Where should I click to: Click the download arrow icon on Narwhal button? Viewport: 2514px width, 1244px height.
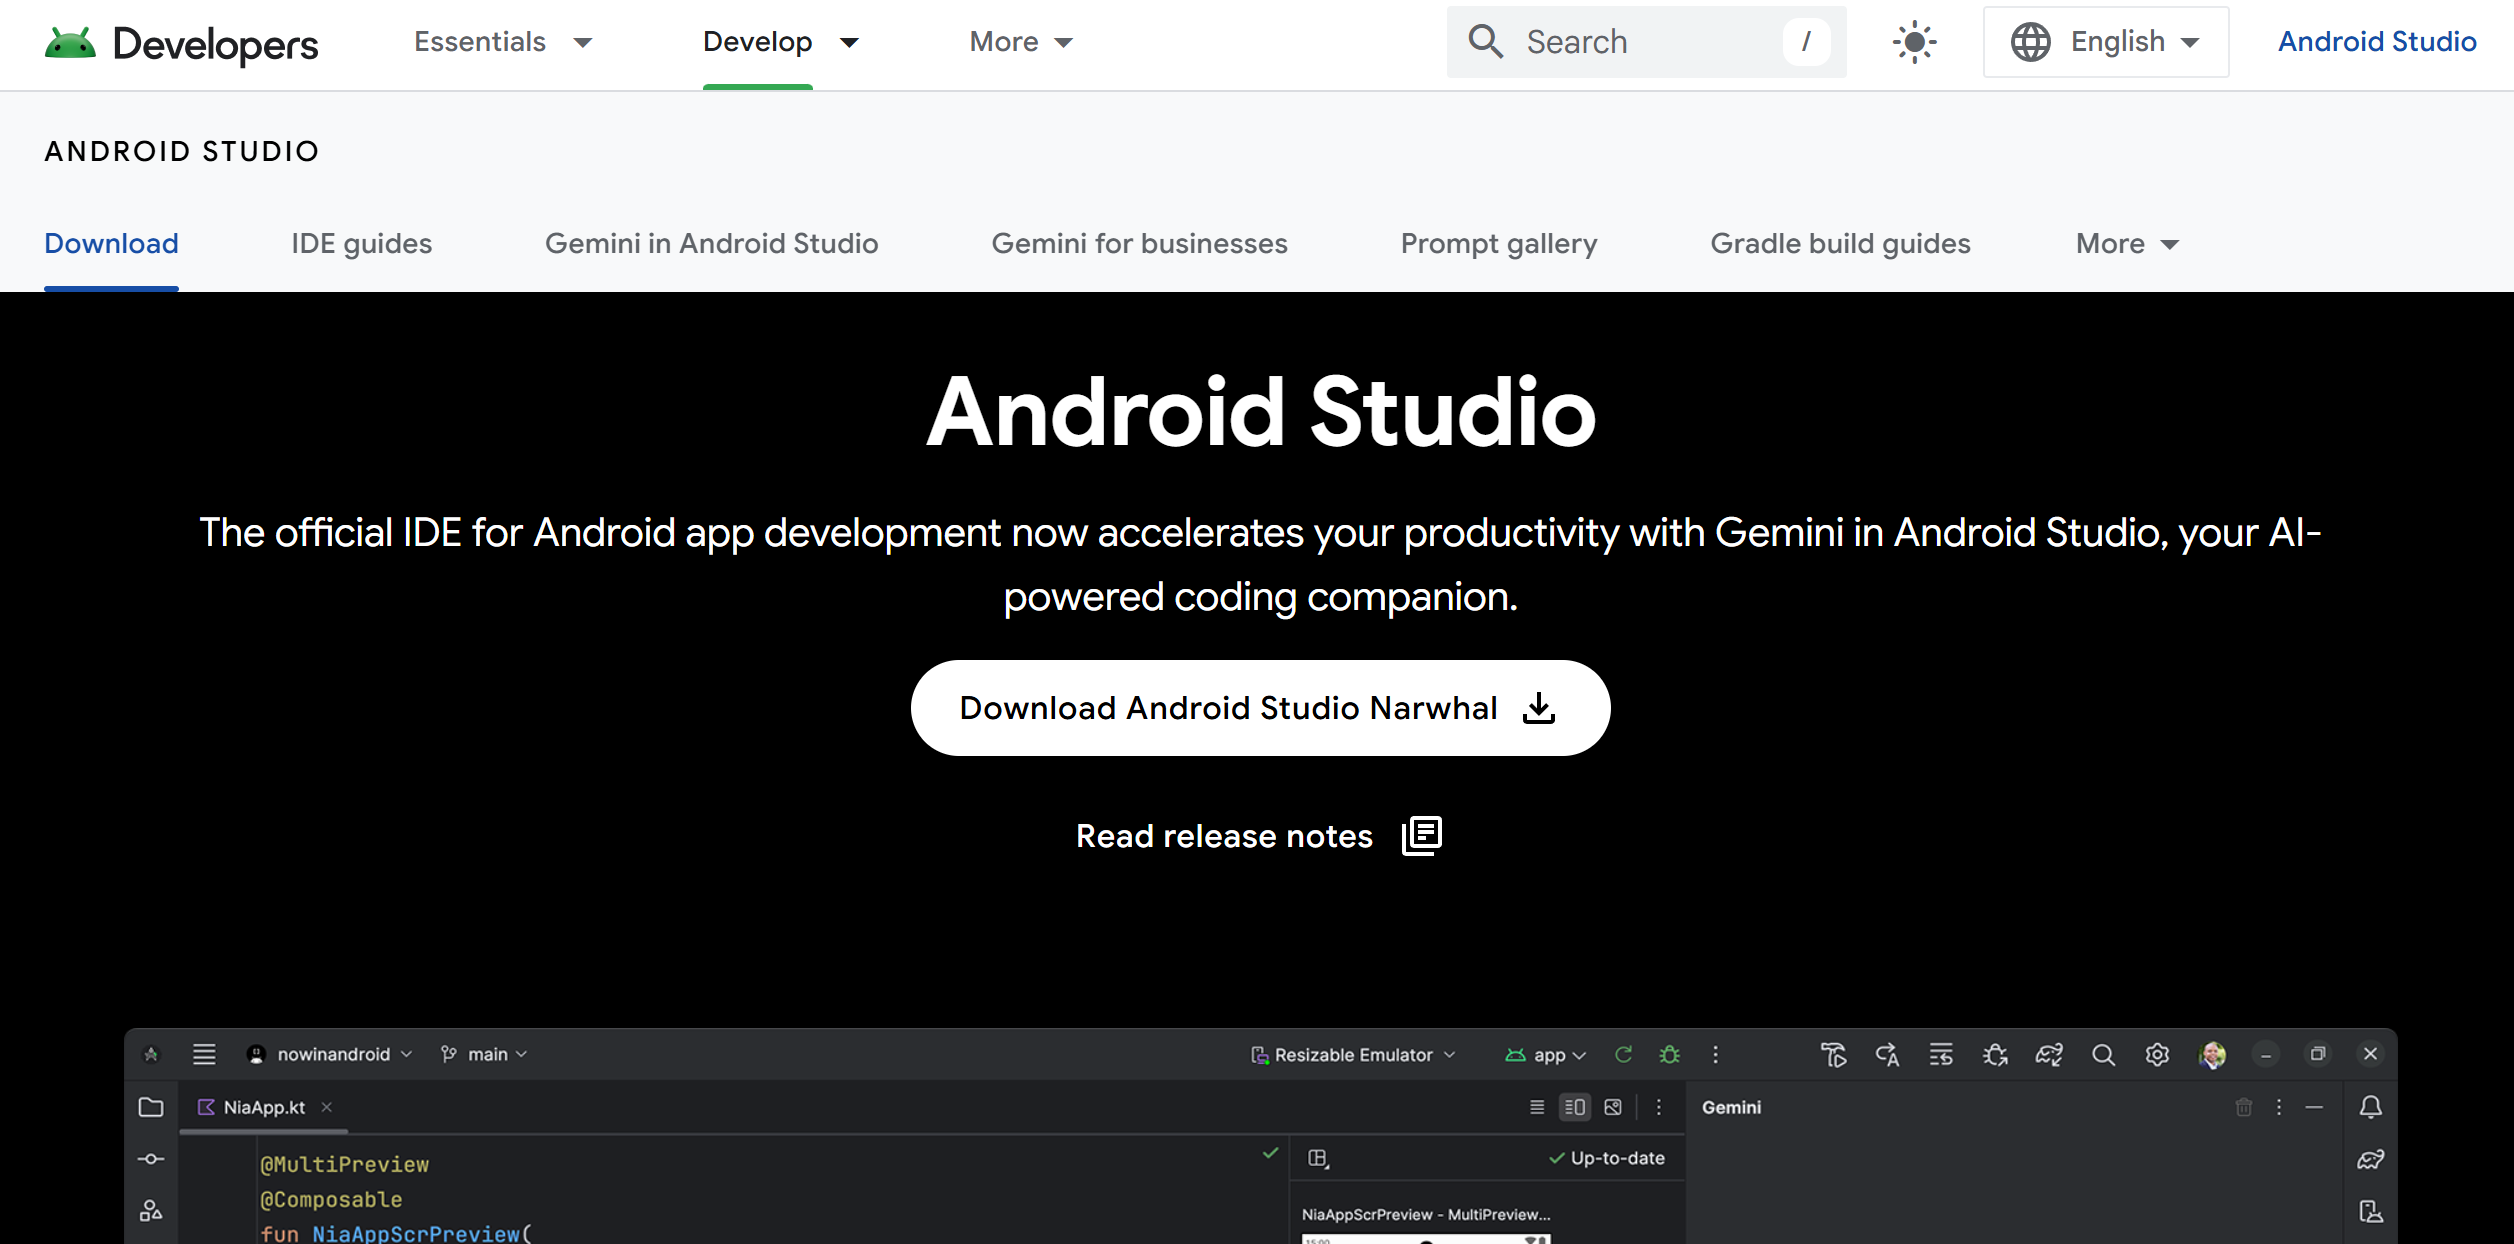click(1538, 708)
